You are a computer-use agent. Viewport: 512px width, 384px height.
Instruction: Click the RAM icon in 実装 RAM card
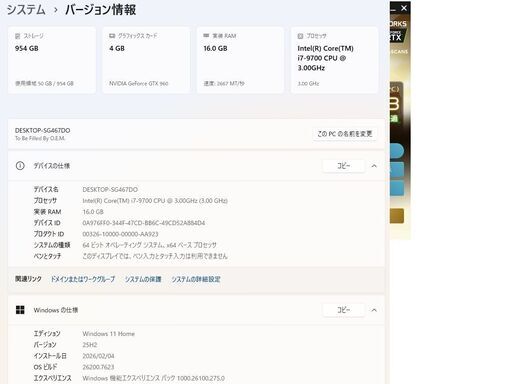tap(206, 35)
